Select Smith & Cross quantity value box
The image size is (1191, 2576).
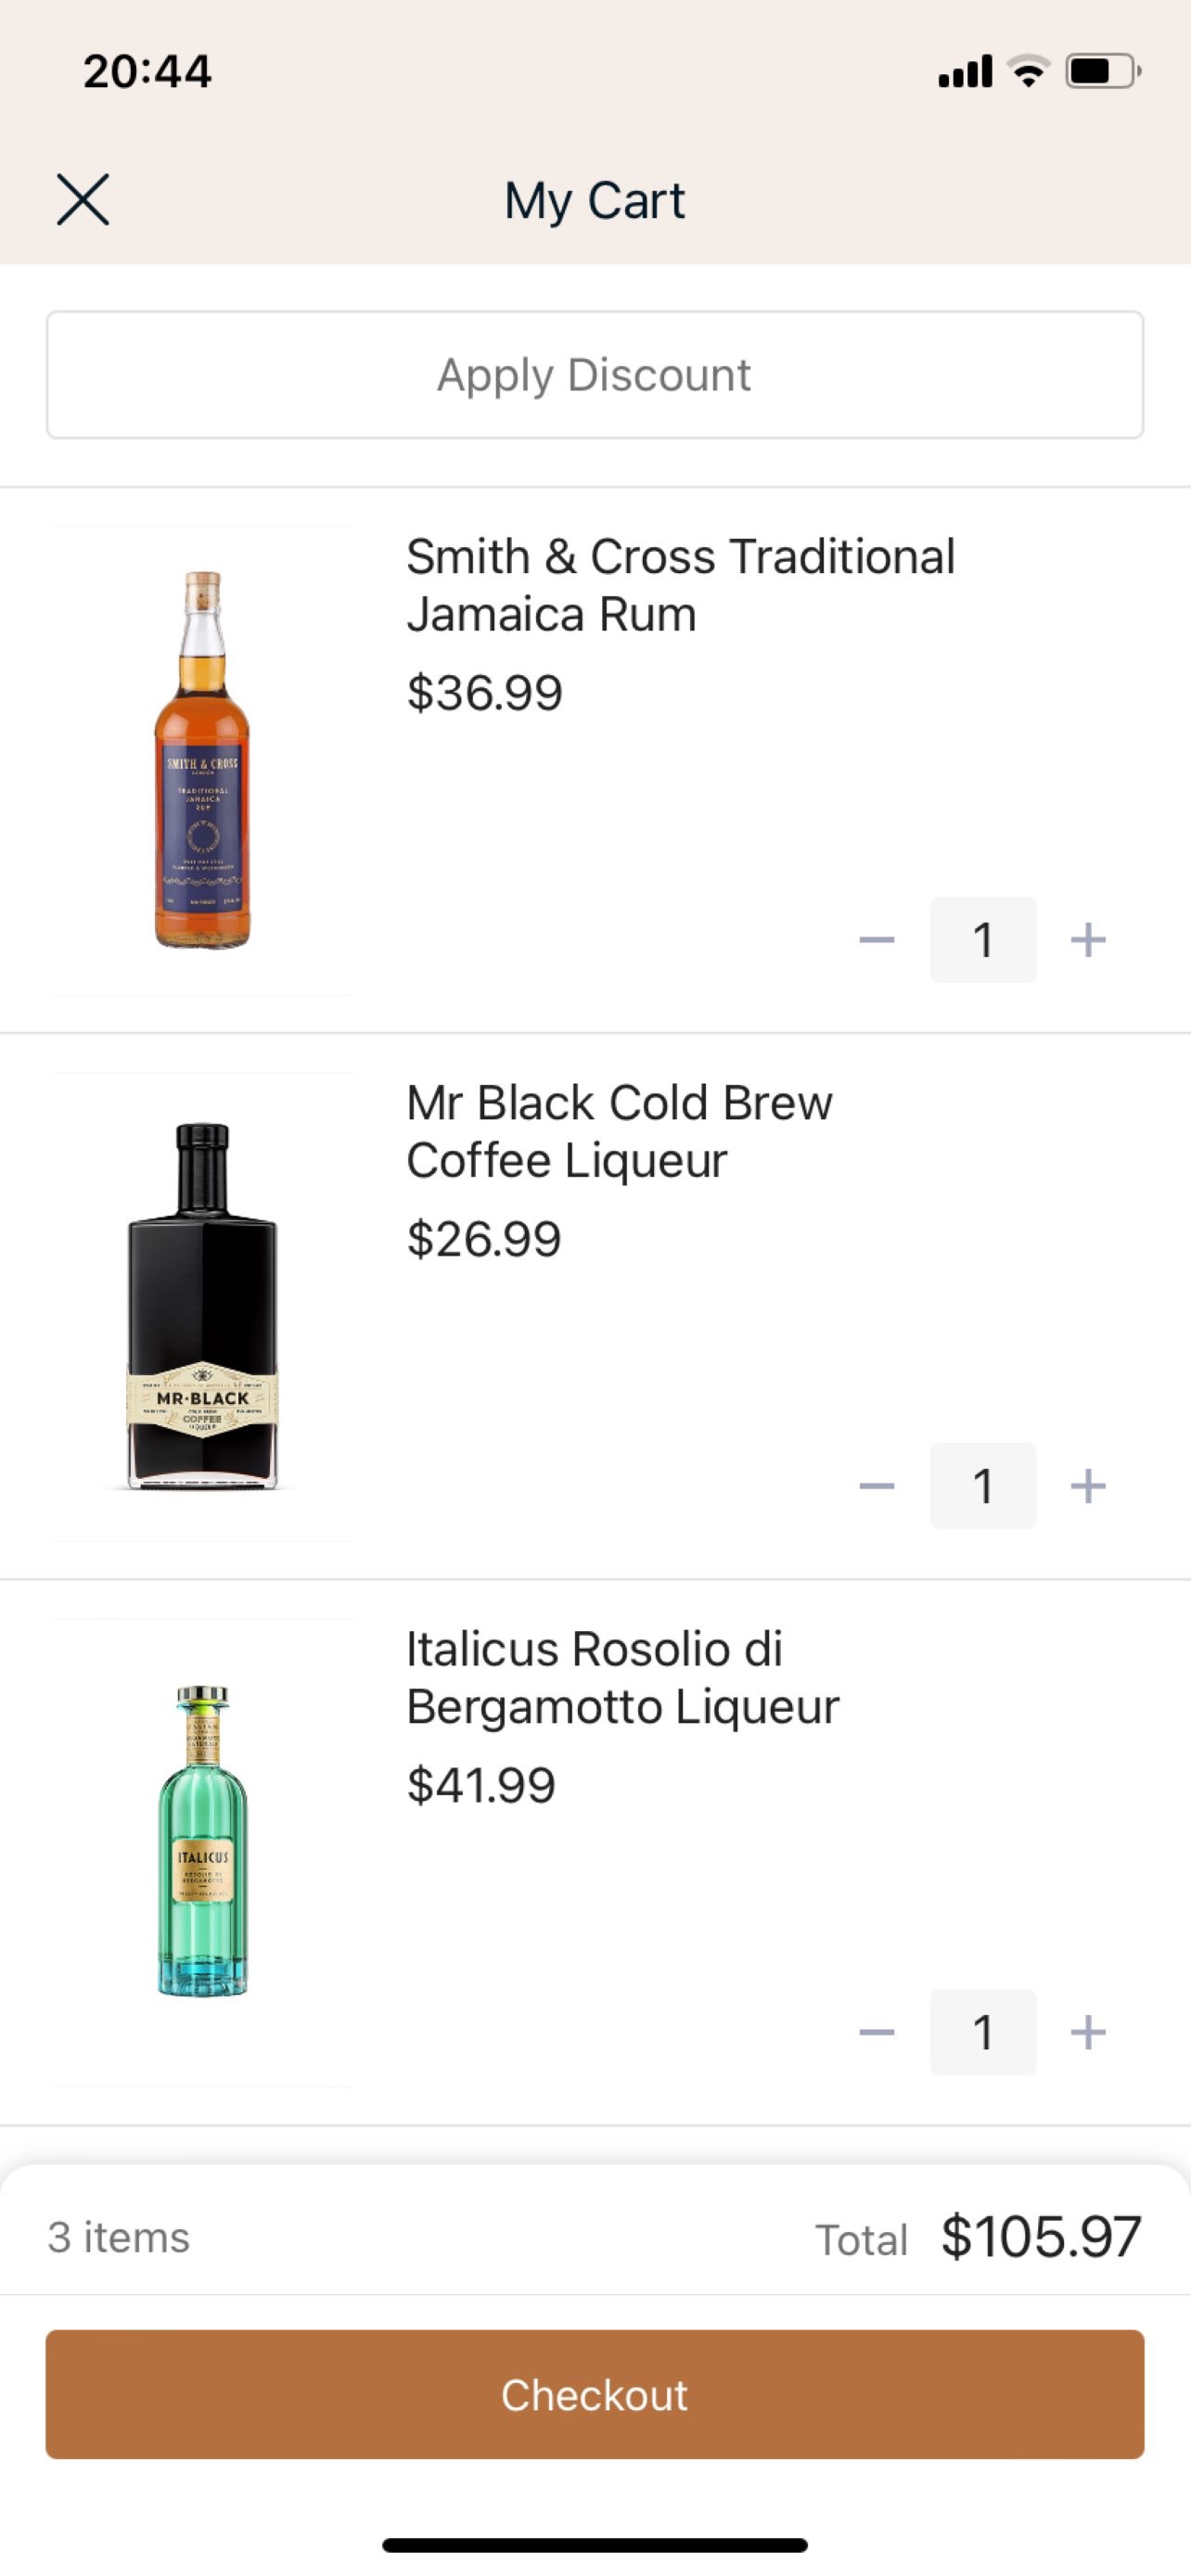983,940
